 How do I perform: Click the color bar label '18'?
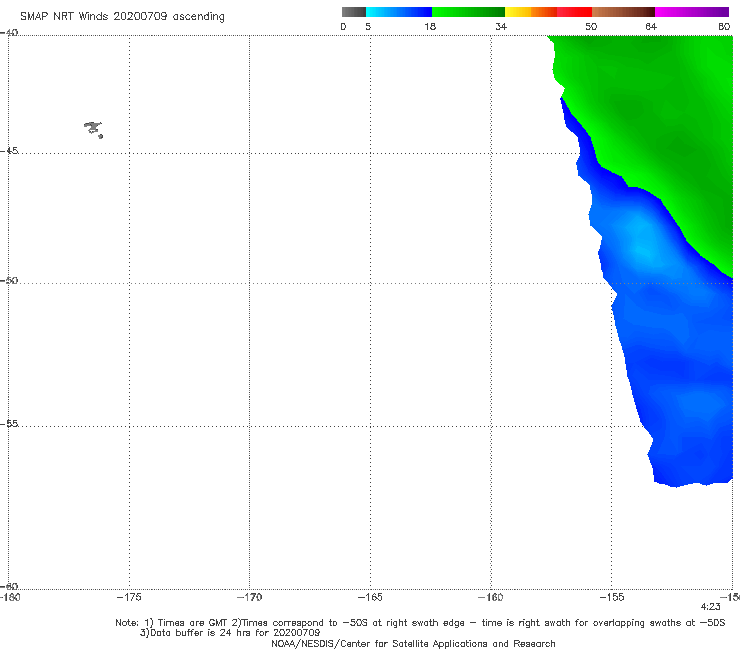click(429, 26)
